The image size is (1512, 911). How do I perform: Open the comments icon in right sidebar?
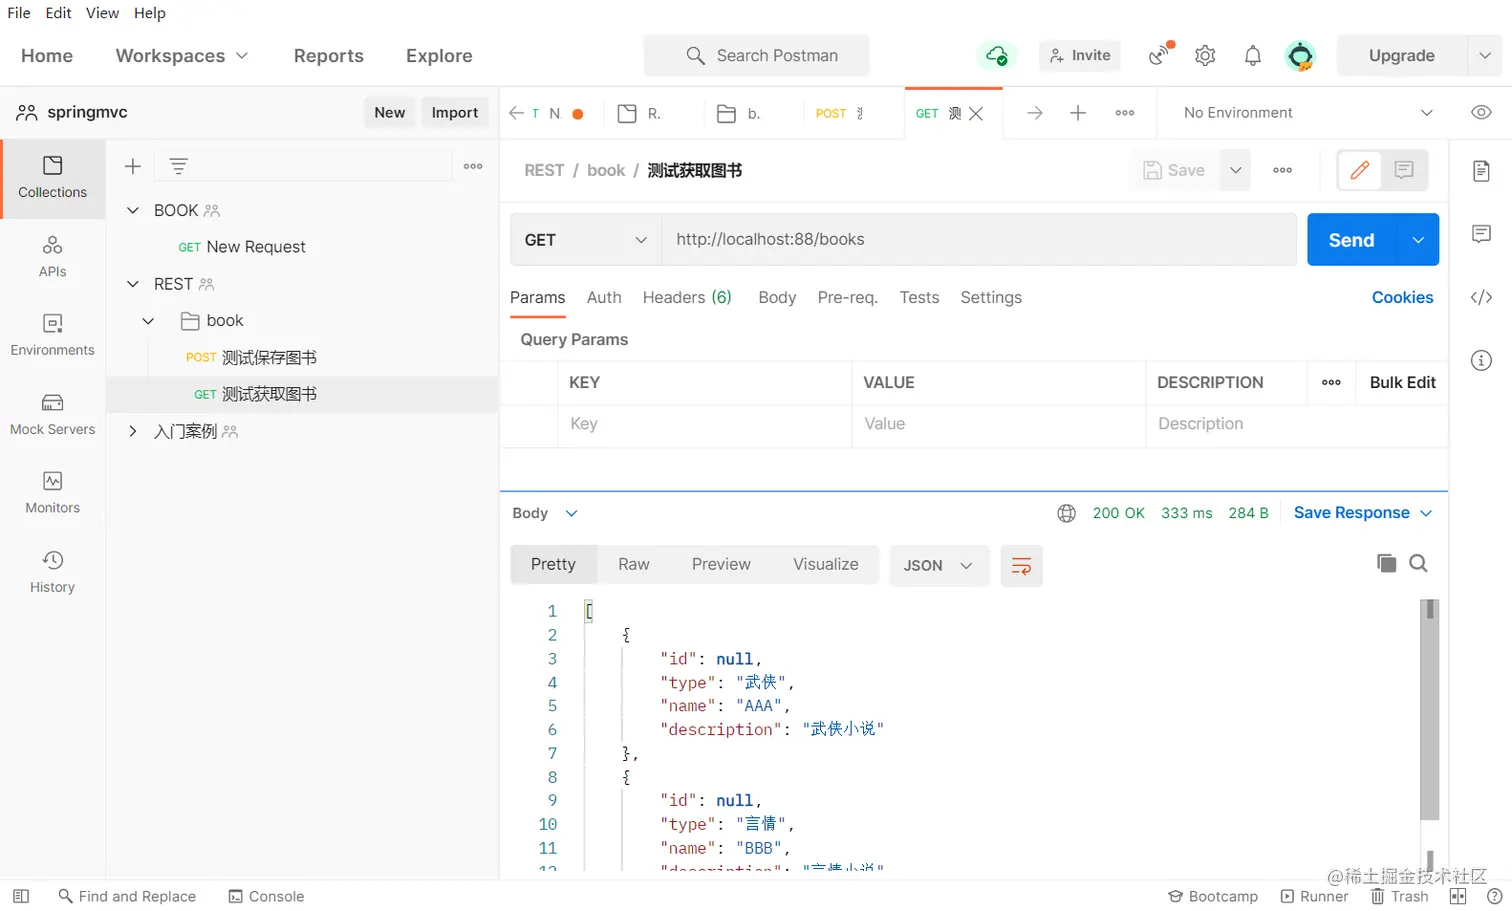(1481, 234)
